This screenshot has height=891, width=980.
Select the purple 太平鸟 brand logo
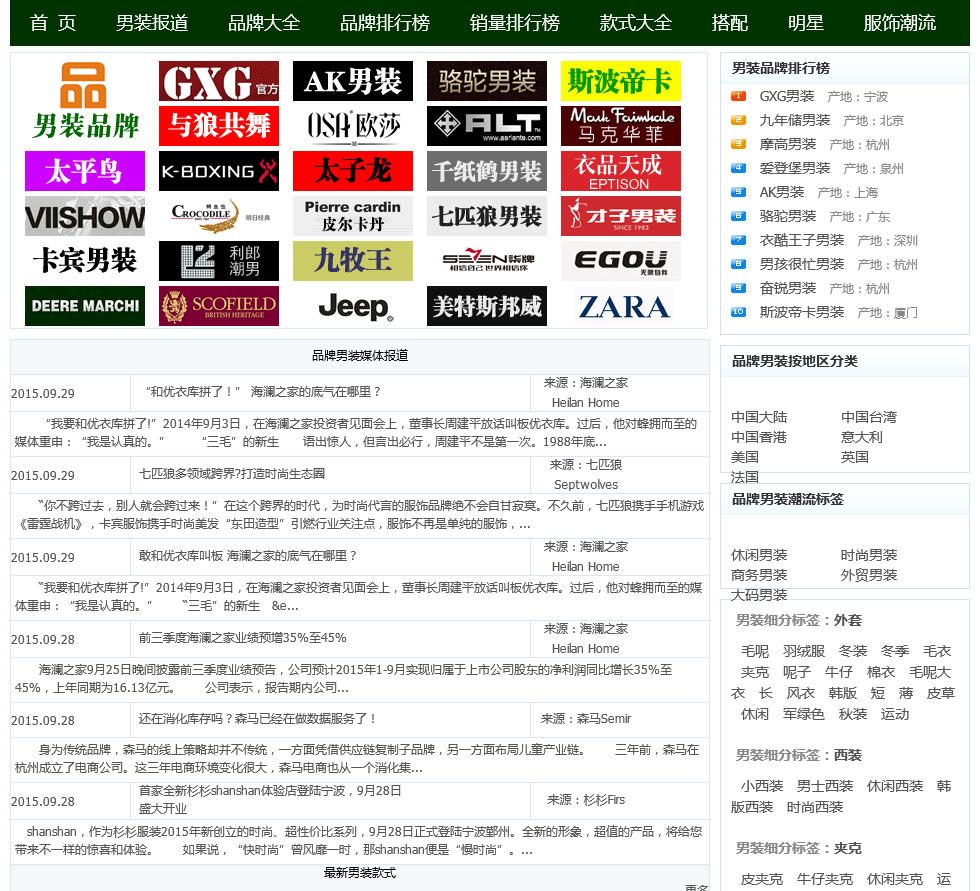tap(85, 171)
